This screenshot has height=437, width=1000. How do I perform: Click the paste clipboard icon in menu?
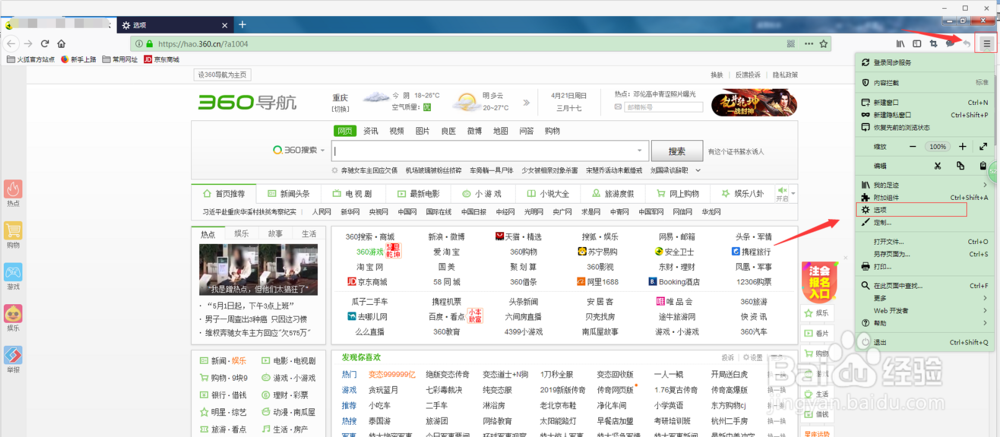tap(983, 166)
